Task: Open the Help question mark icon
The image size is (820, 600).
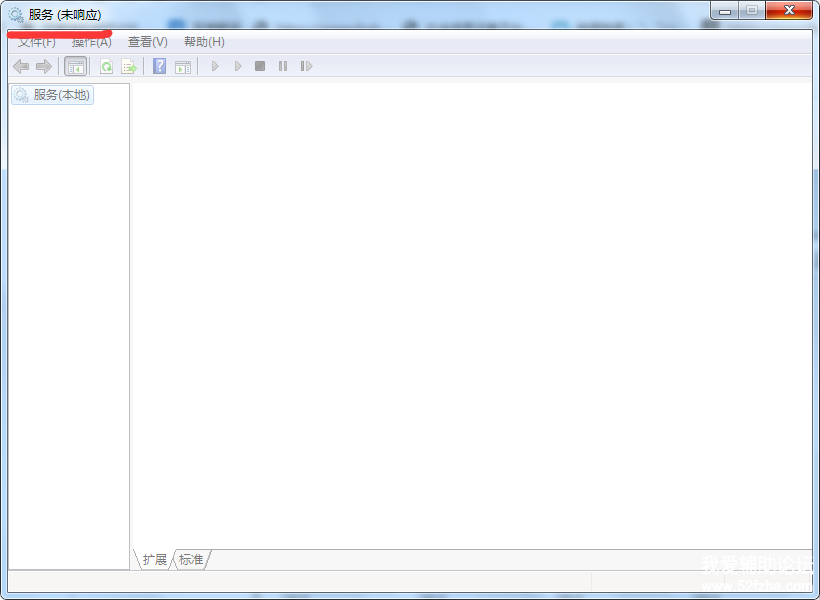Action: [x=160, y=66]
